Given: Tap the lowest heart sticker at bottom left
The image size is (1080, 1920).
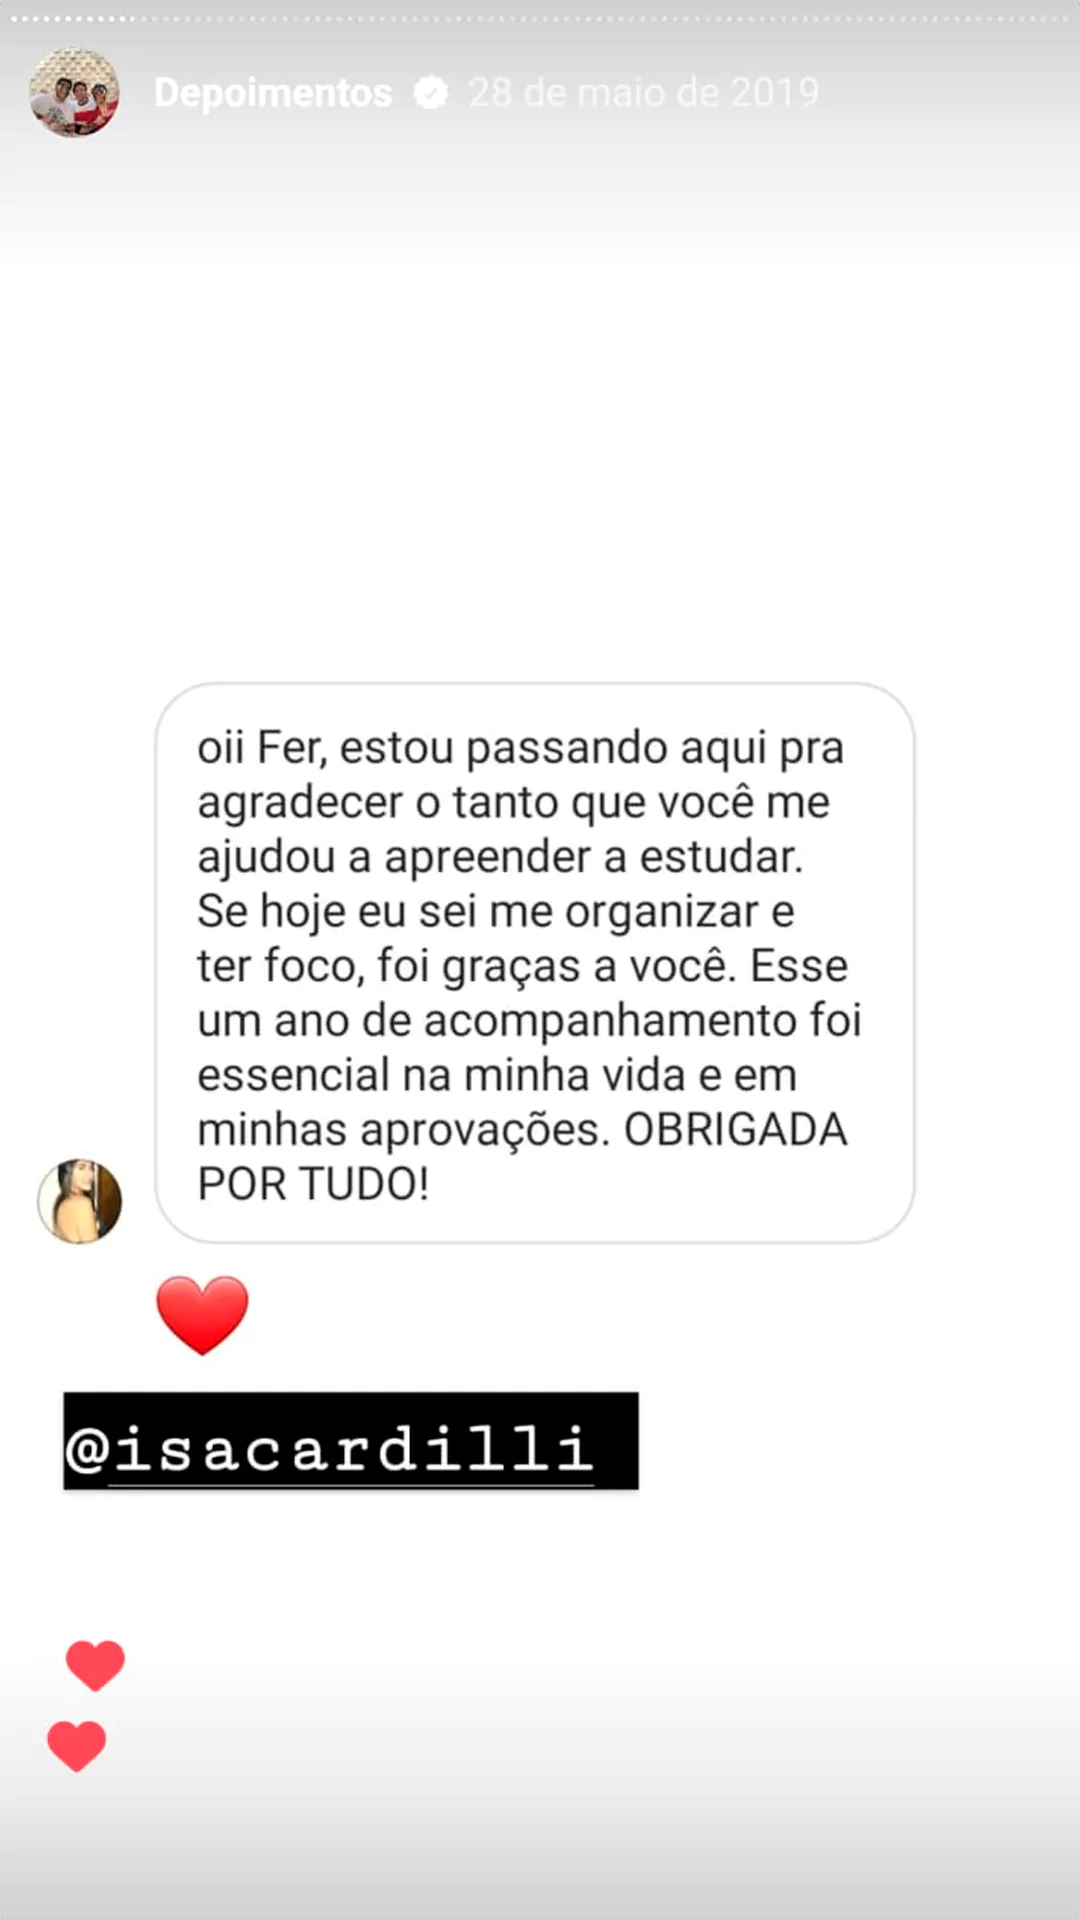Looking at the screenshot, I should [x=77, y=1746].
